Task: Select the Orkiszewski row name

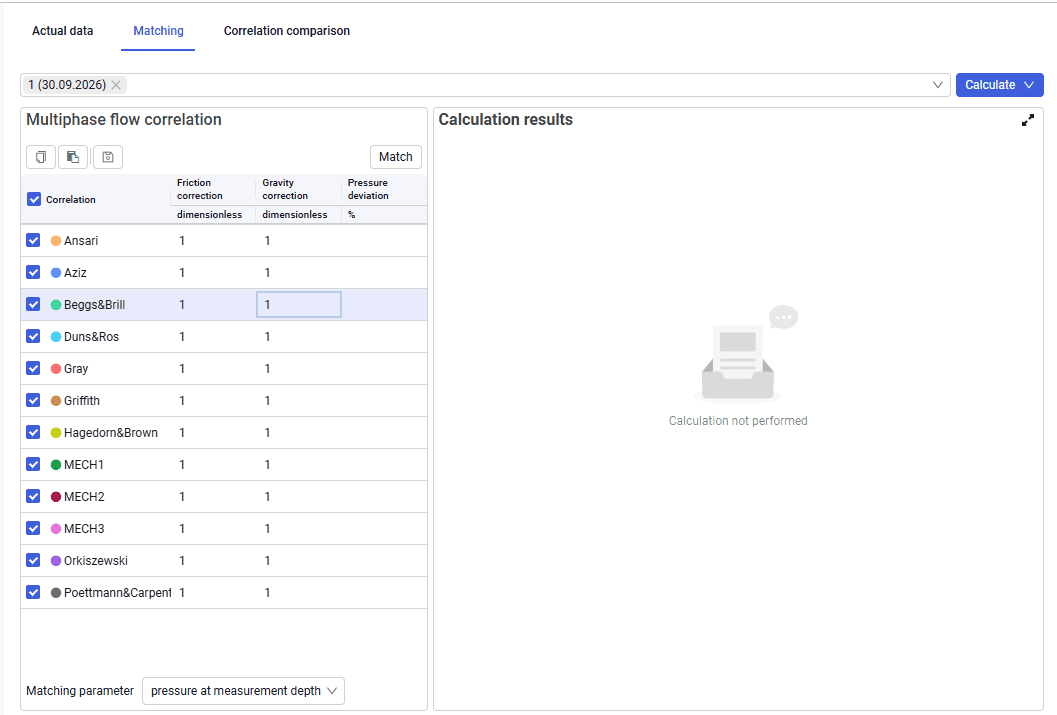Action: 96,561
